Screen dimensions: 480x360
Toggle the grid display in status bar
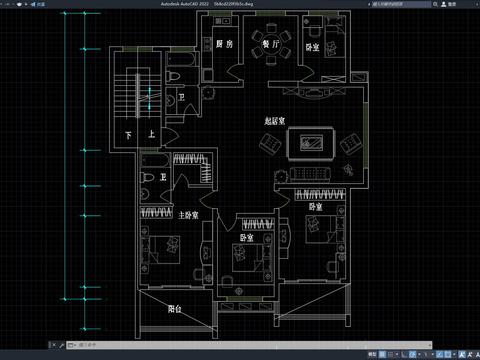[x=382, y=354]
